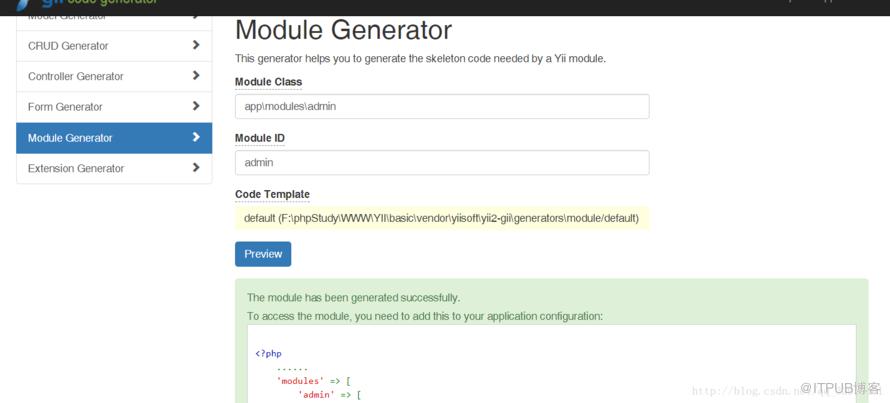Click the Module ID label
This screenshot has width=890, height=403.
pos(260,138)
